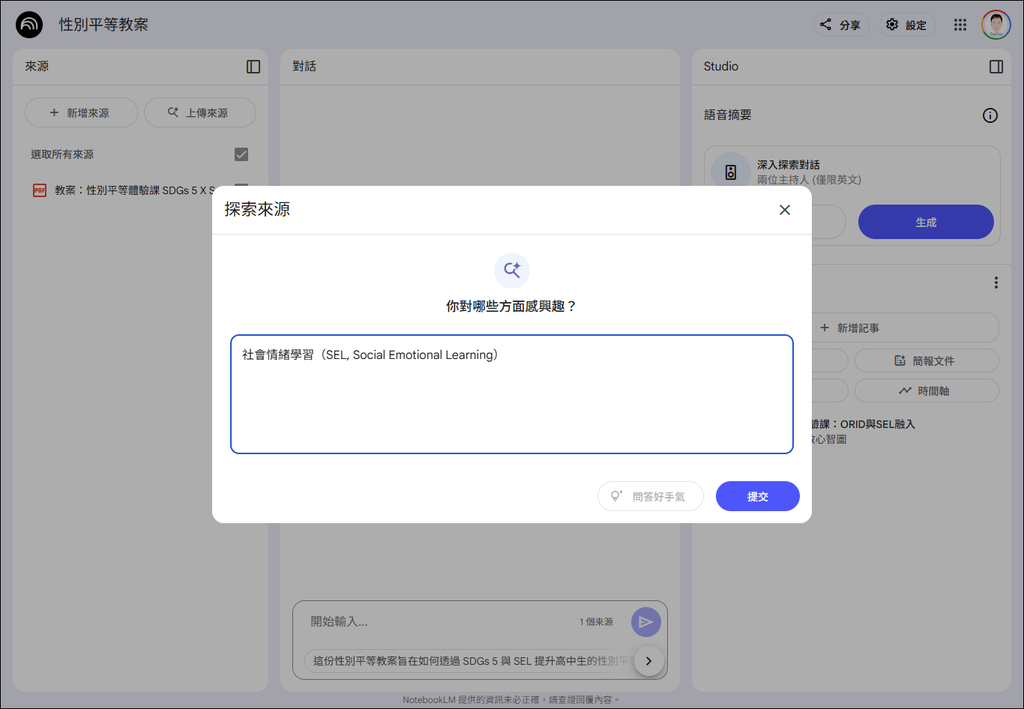Click the info icon beside 語音摘要
1024x709 pixels.
tap(990, 115)
